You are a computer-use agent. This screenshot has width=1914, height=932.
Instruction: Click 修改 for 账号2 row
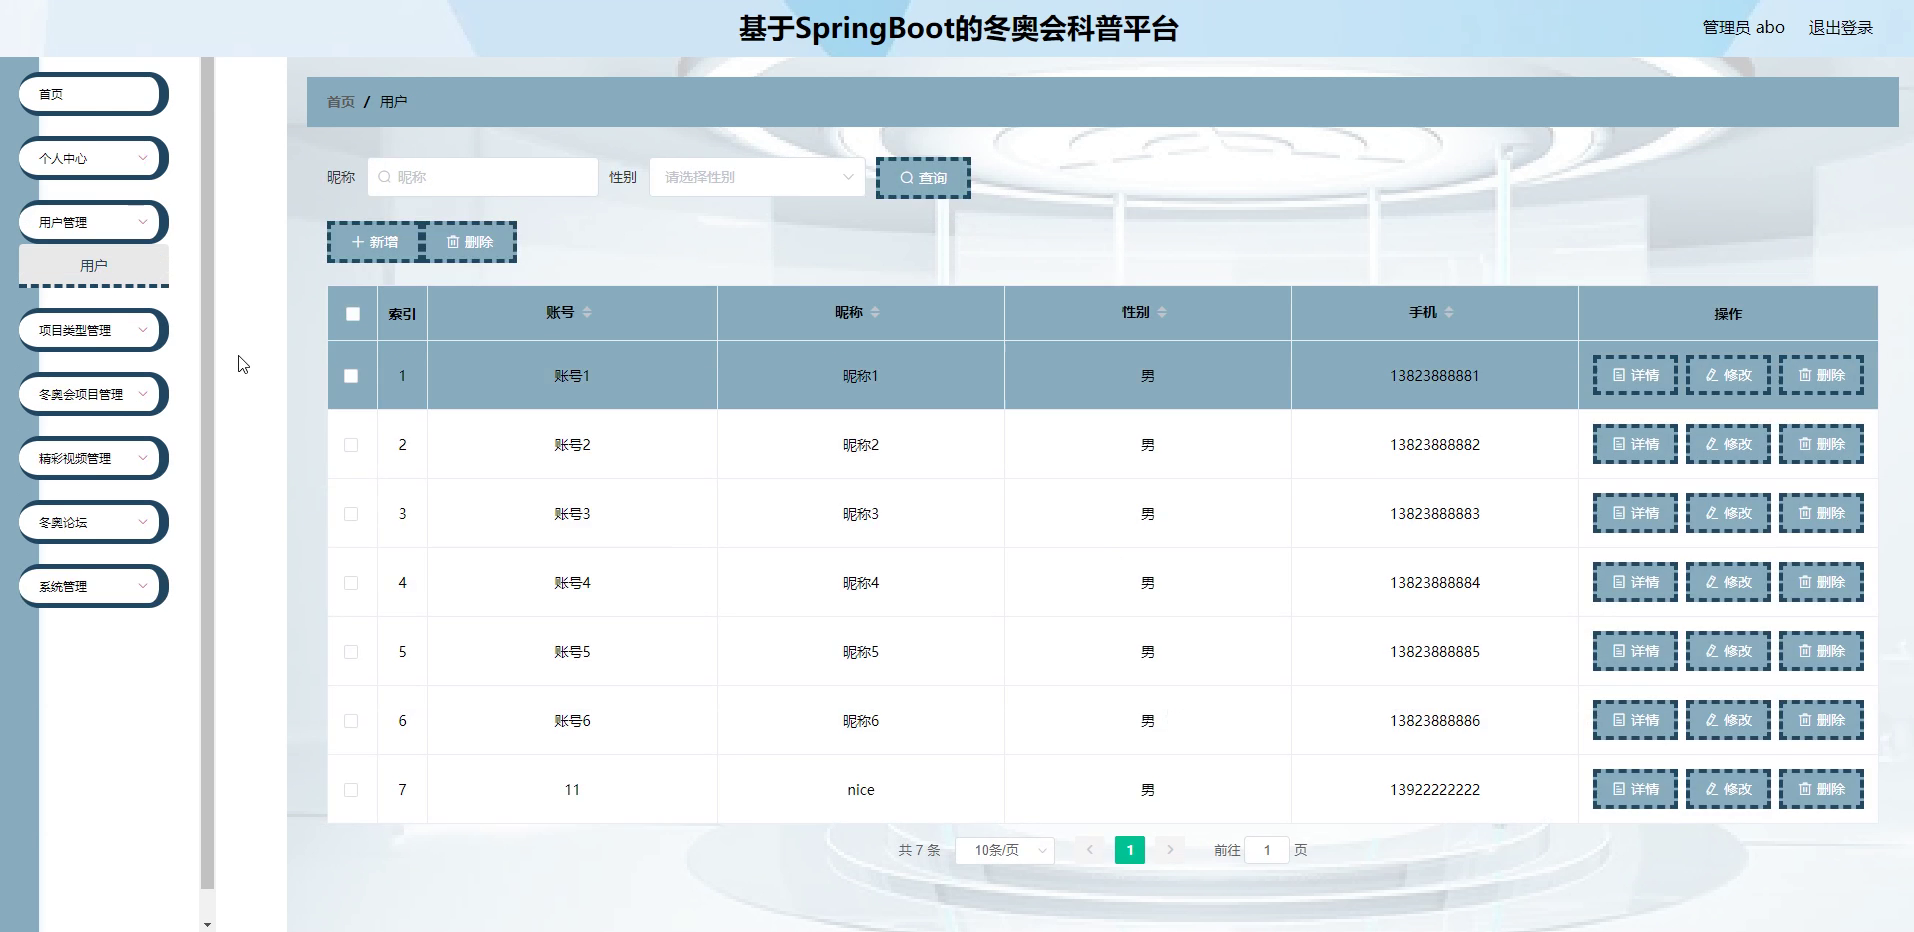coord(1728,444)
